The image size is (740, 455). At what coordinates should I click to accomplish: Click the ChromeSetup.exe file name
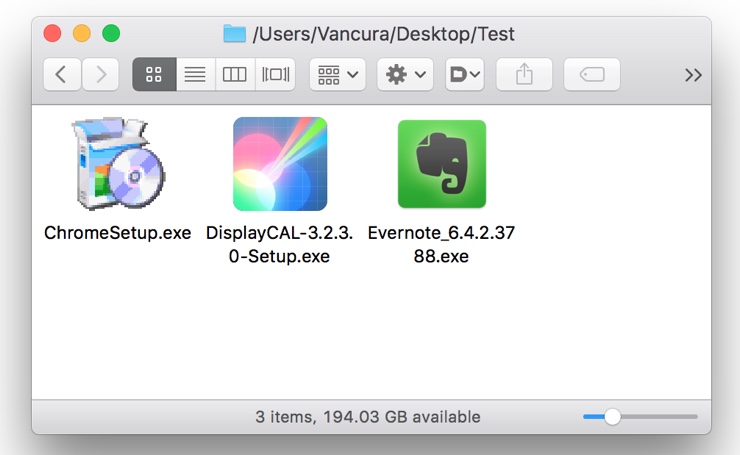point(118,233)
